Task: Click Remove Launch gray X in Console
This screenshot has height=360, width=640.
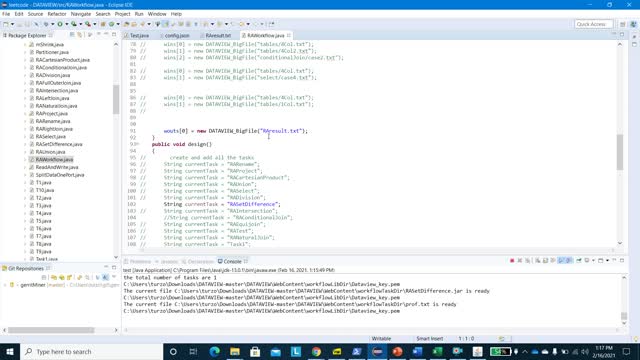Action: point(520,260)
